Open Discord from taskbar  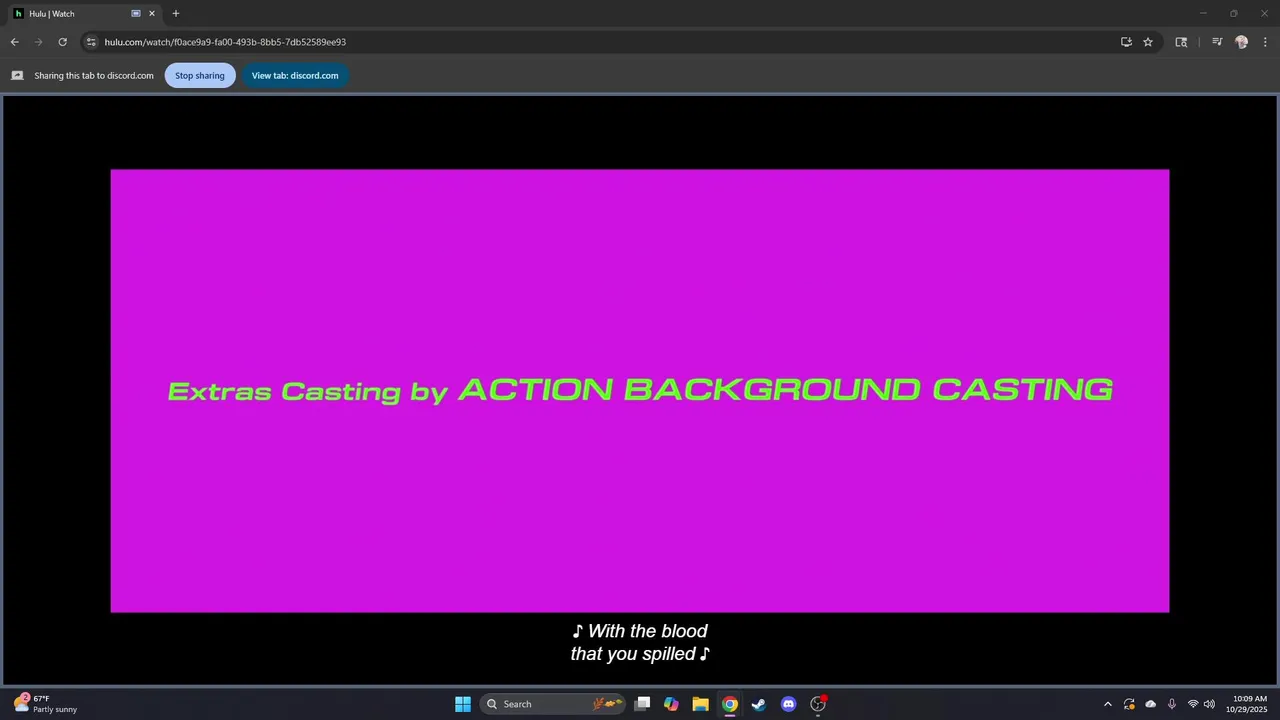click(x=788, y=704)
